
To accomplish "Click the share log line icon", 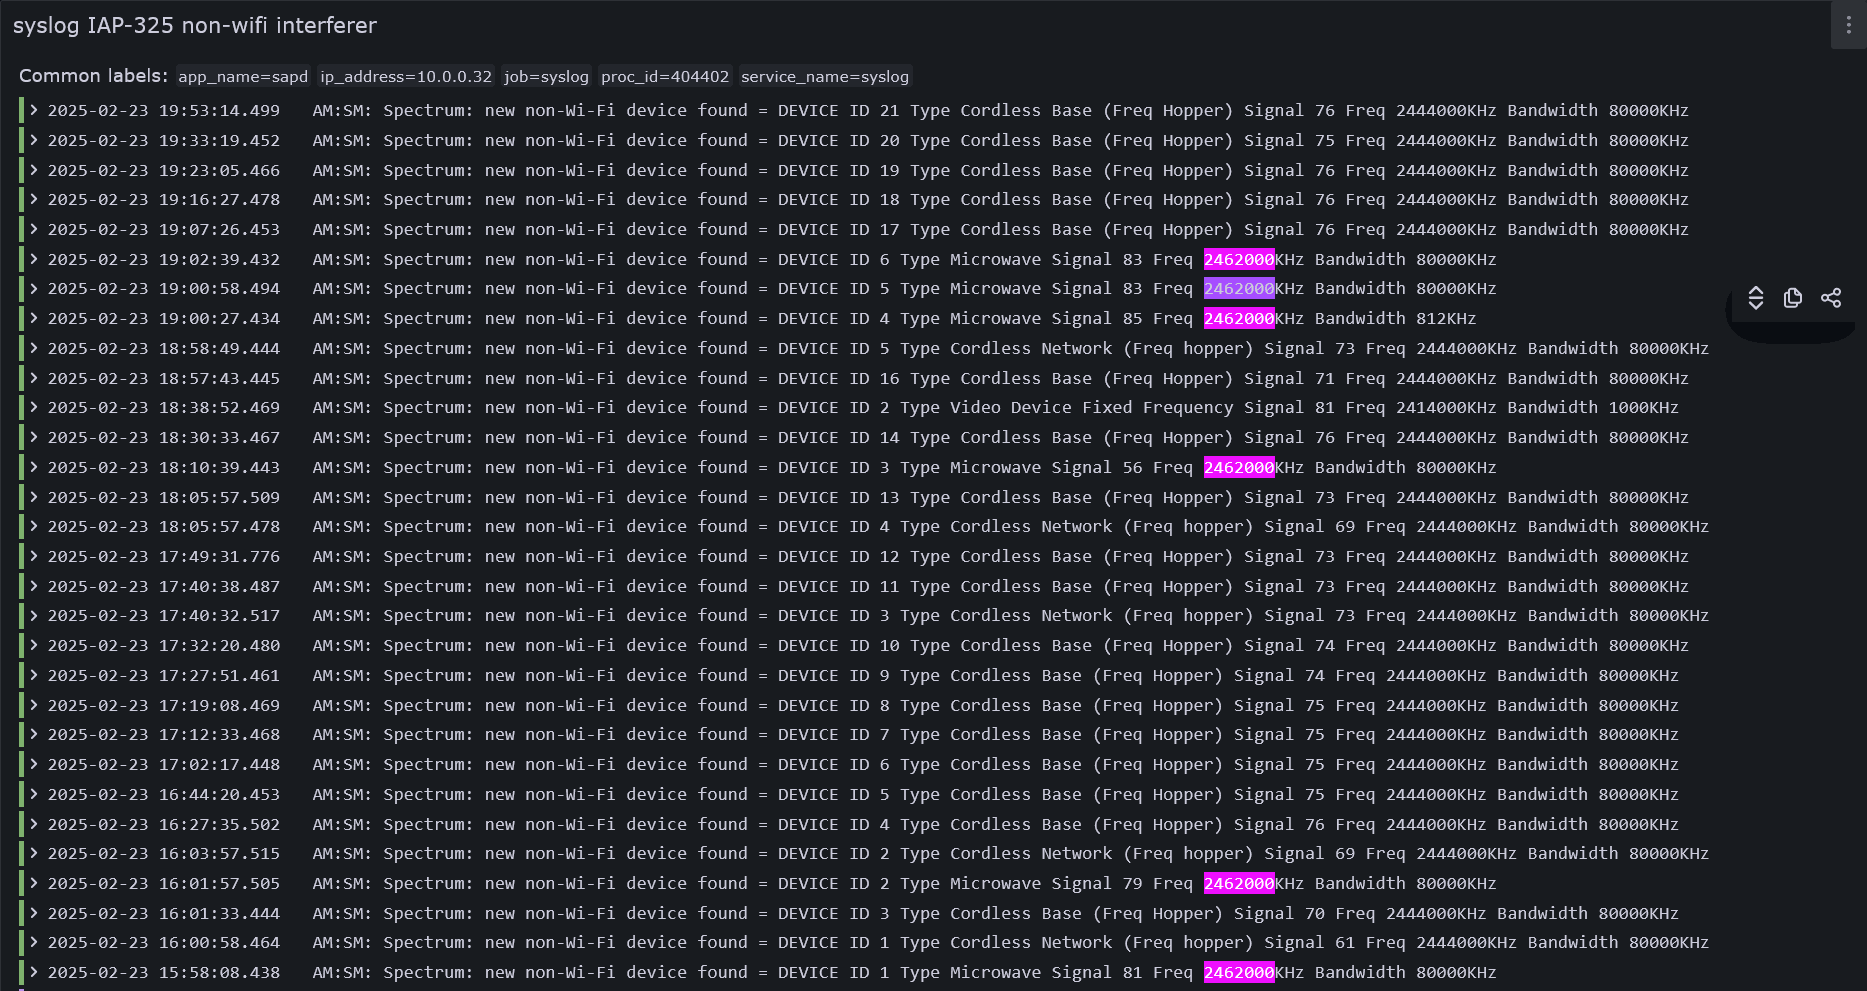I will pyautogui.click(x=1831, y=298).
